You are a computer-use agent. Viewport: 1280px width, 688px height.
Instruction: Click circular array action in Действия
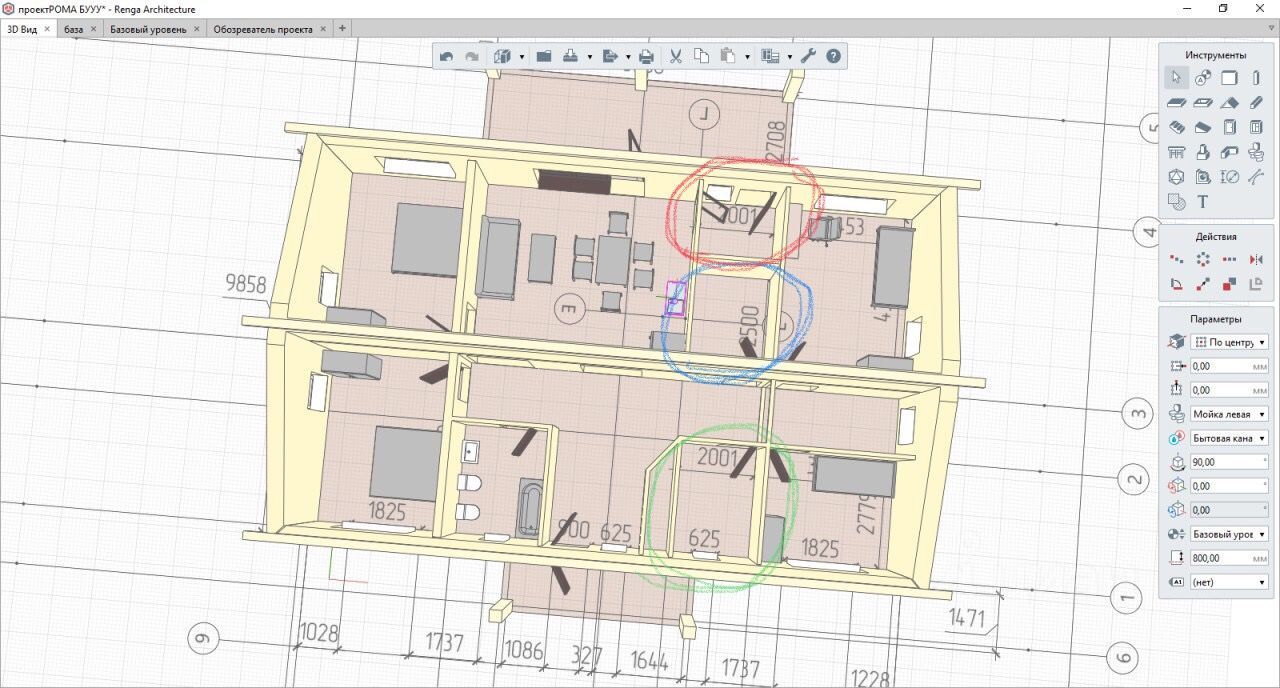click(x=1204, y=258)
